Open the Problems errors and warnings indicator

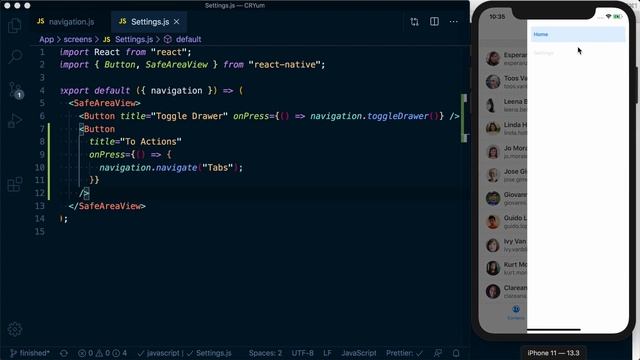pyautogui.click(x=102, y=353)
